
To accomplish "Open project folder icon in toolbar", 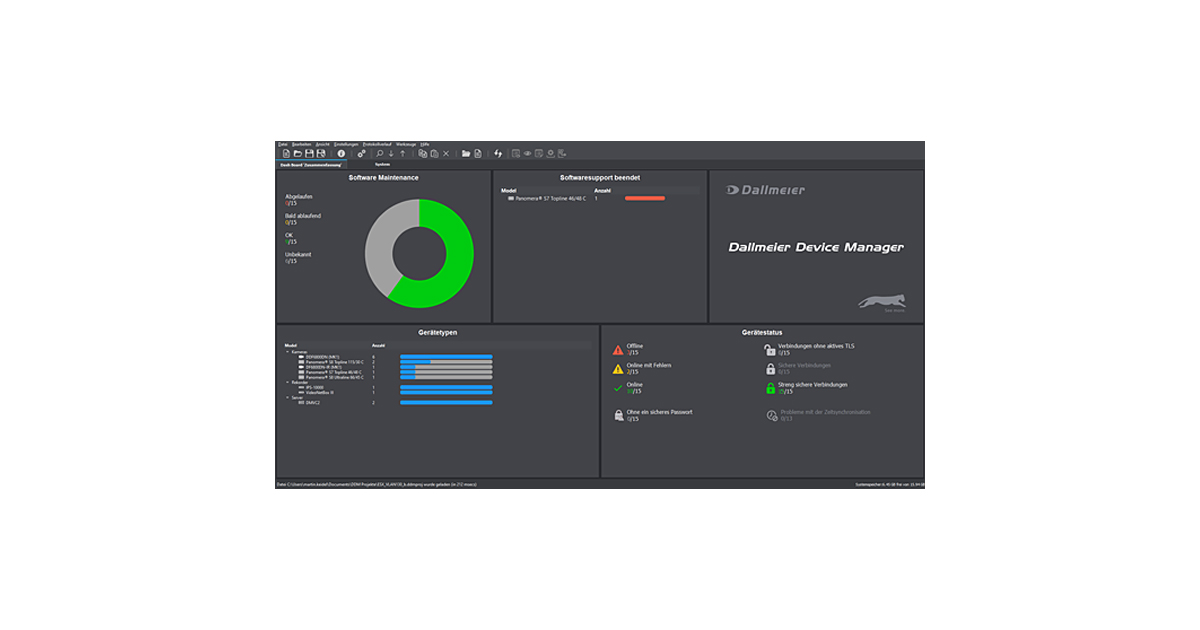I will [297, 153].
